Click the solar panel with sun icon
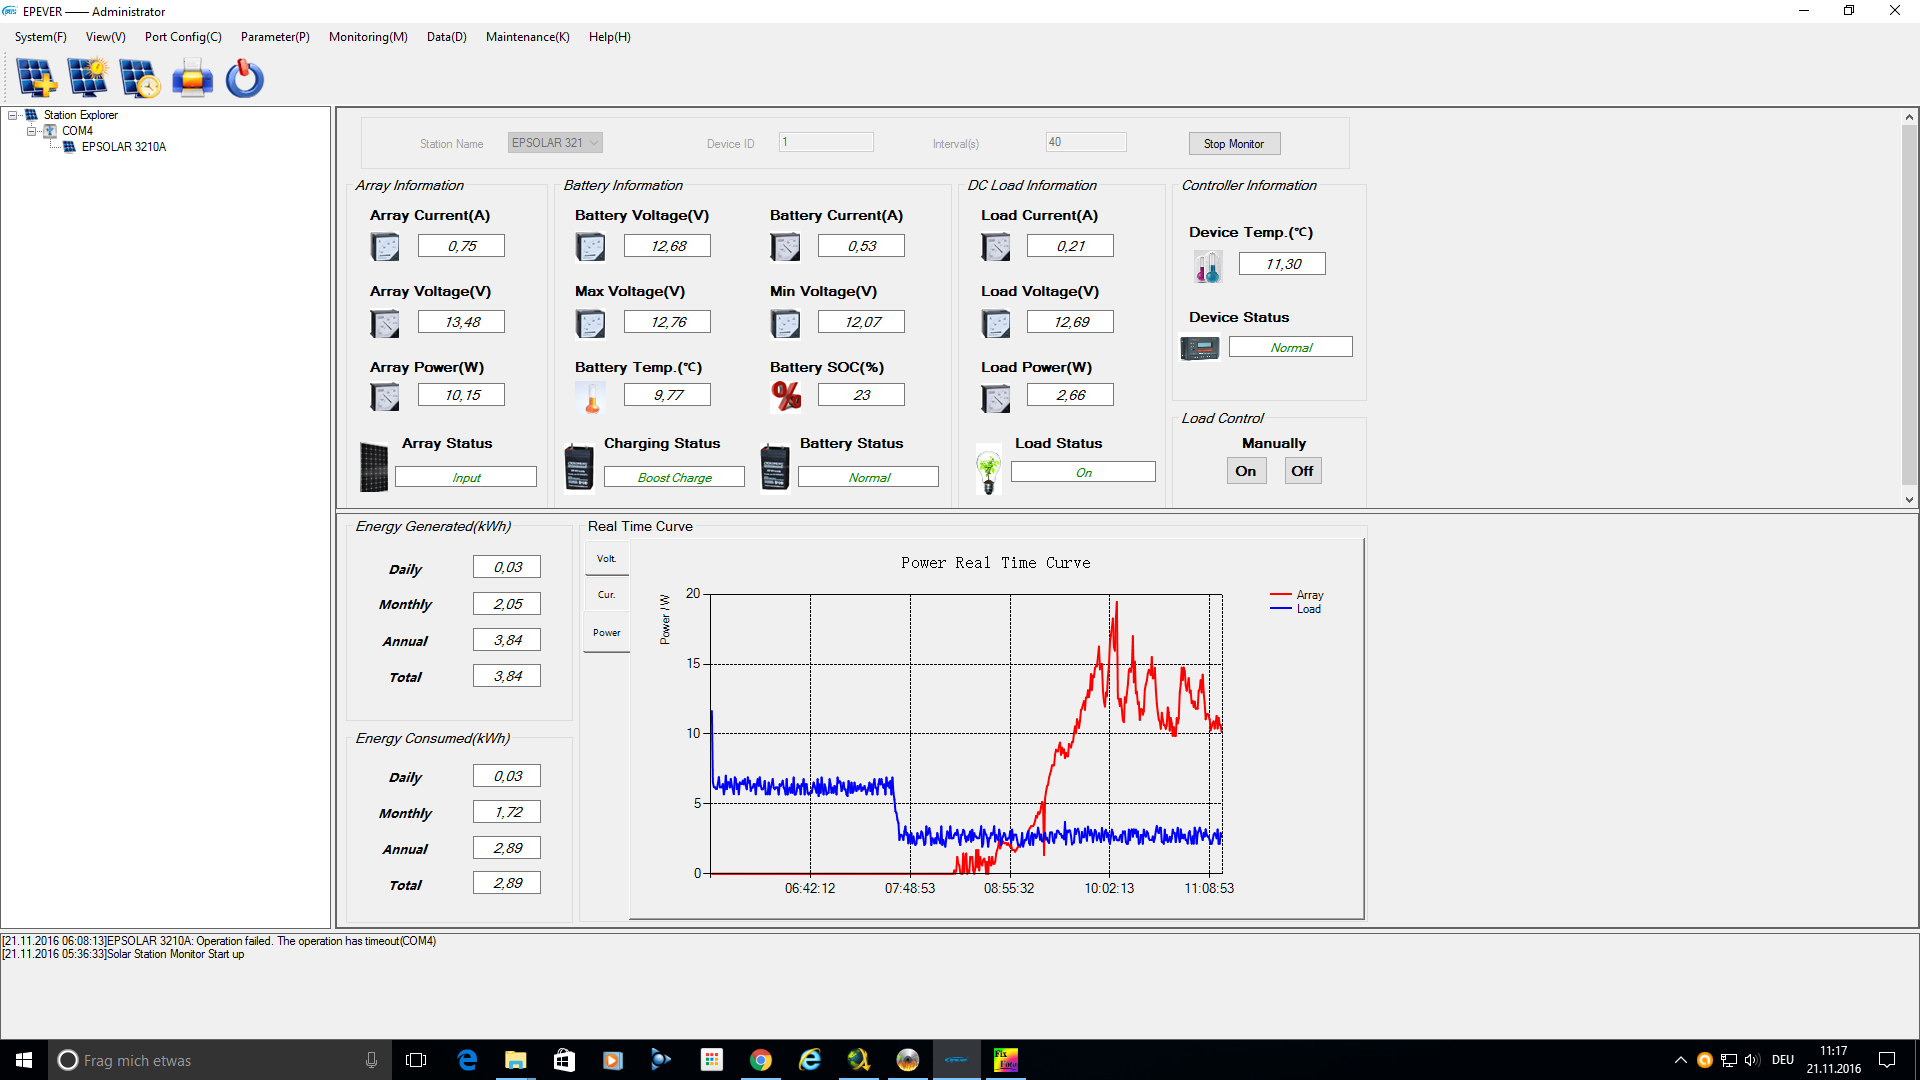 pyautogui.click(x=88, y=78)
